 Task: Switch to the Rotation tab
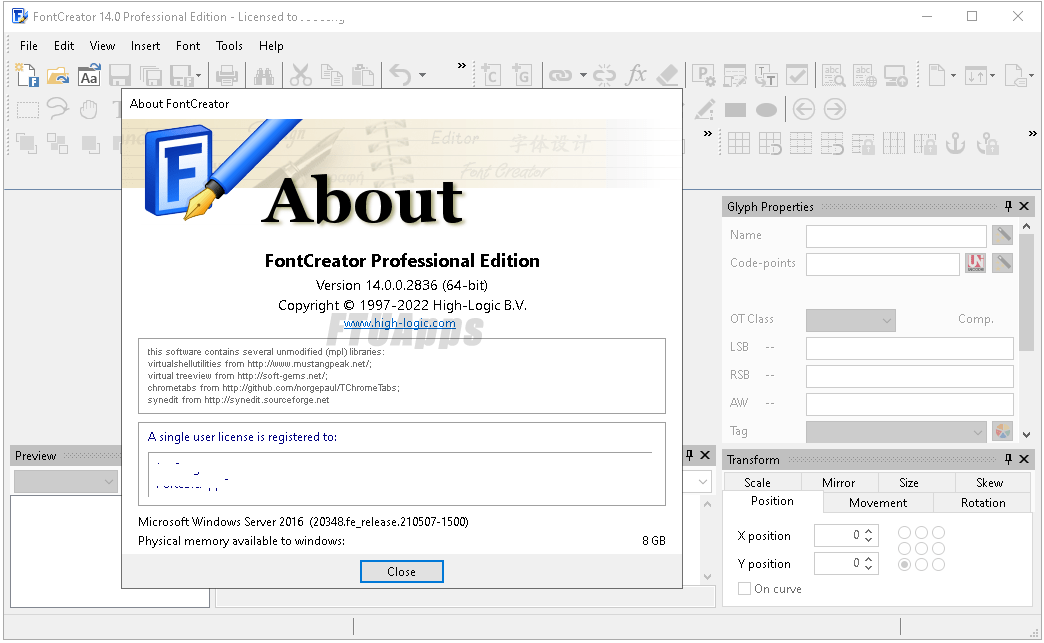click(982, 503)
